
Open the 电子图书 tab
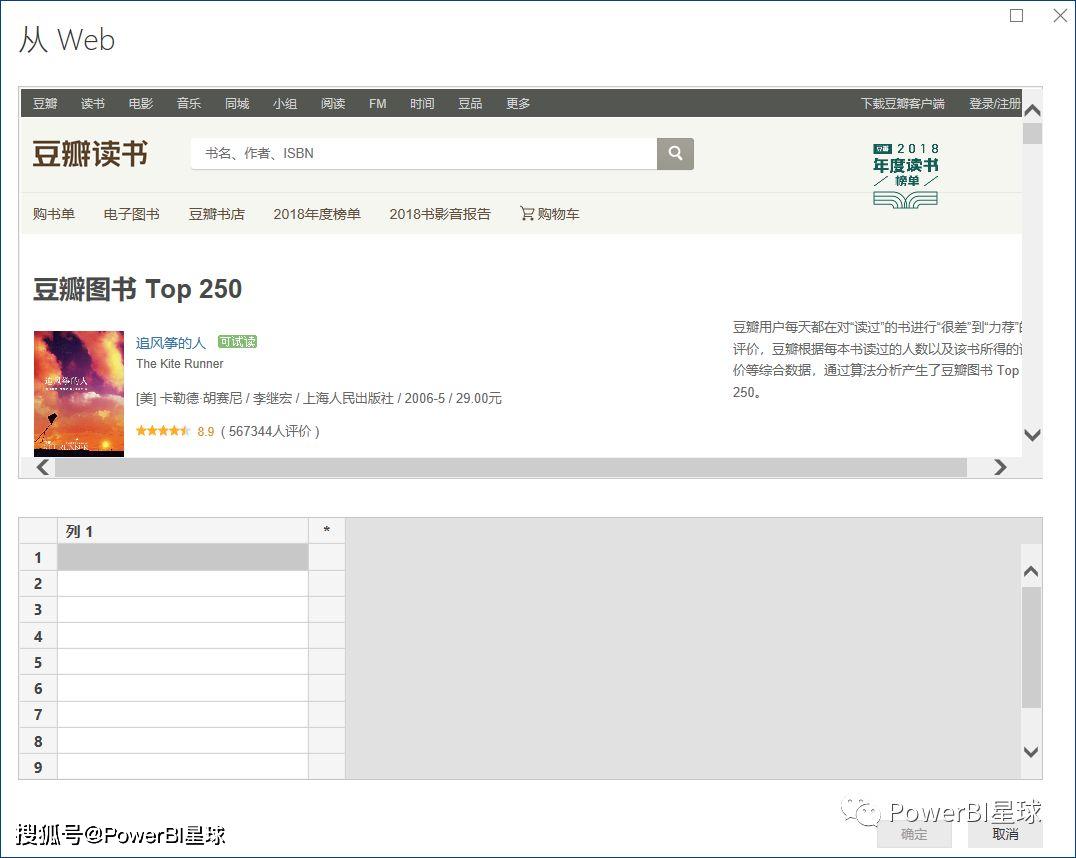[x=131, y=214]
